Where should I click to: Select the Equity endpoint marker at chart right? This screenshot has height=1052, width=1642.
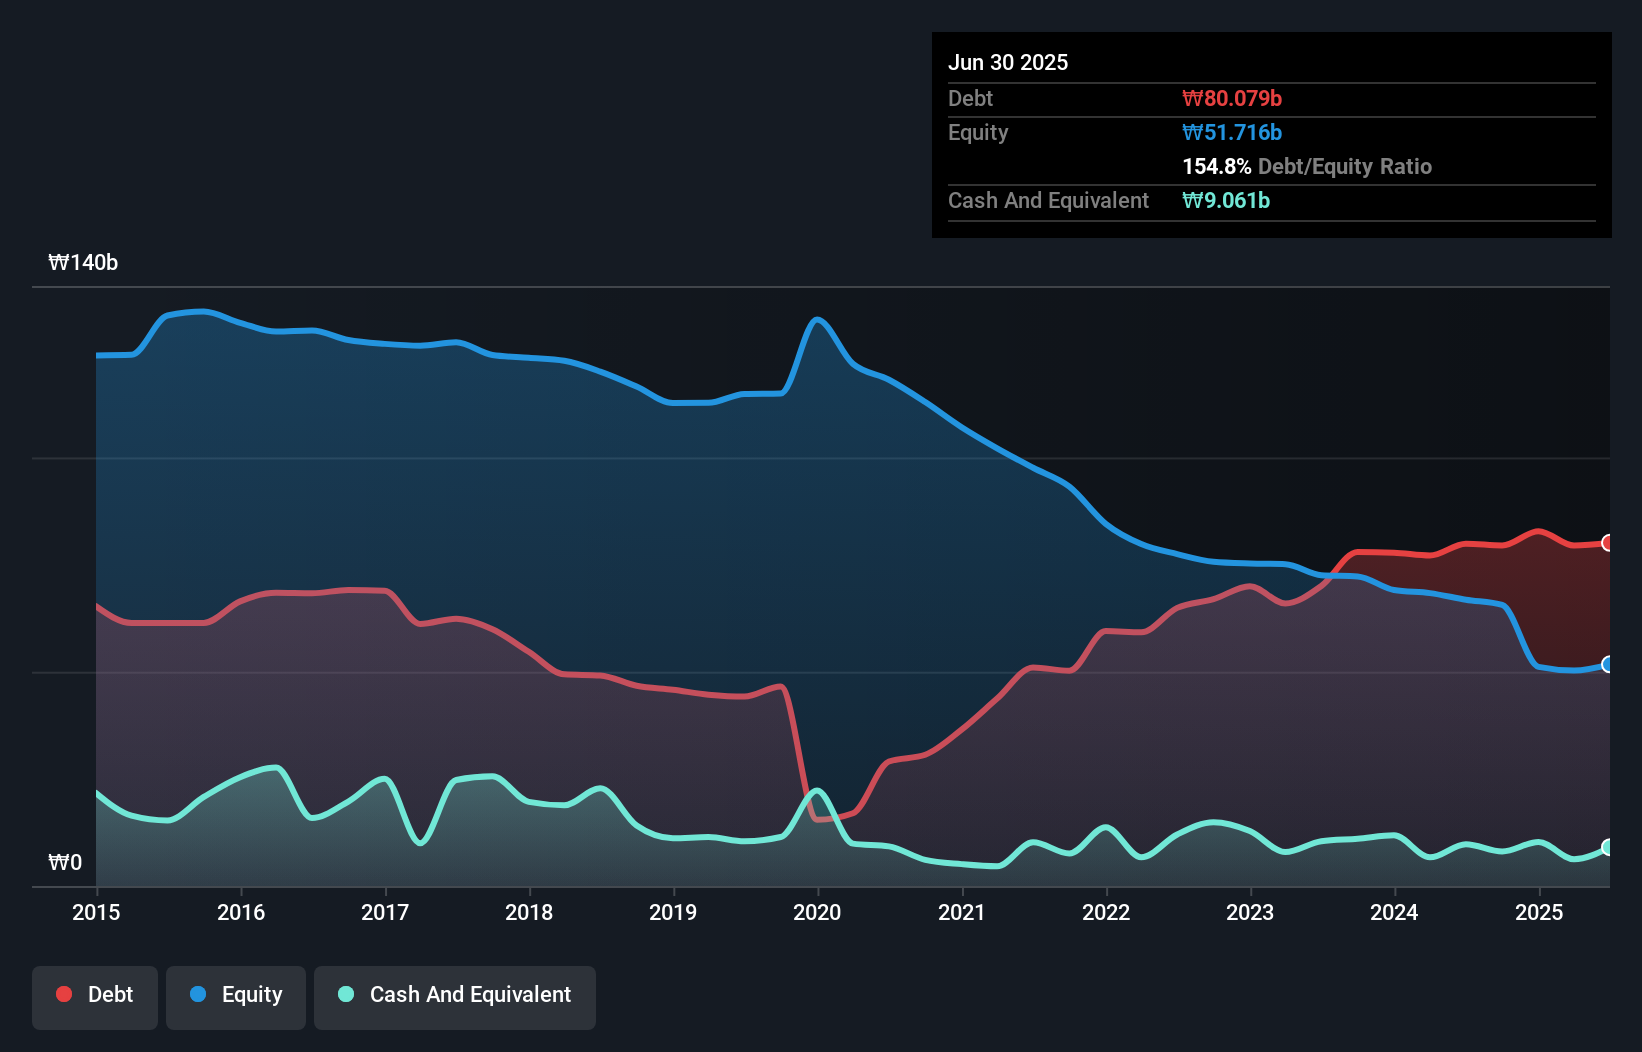(1606, 664)
